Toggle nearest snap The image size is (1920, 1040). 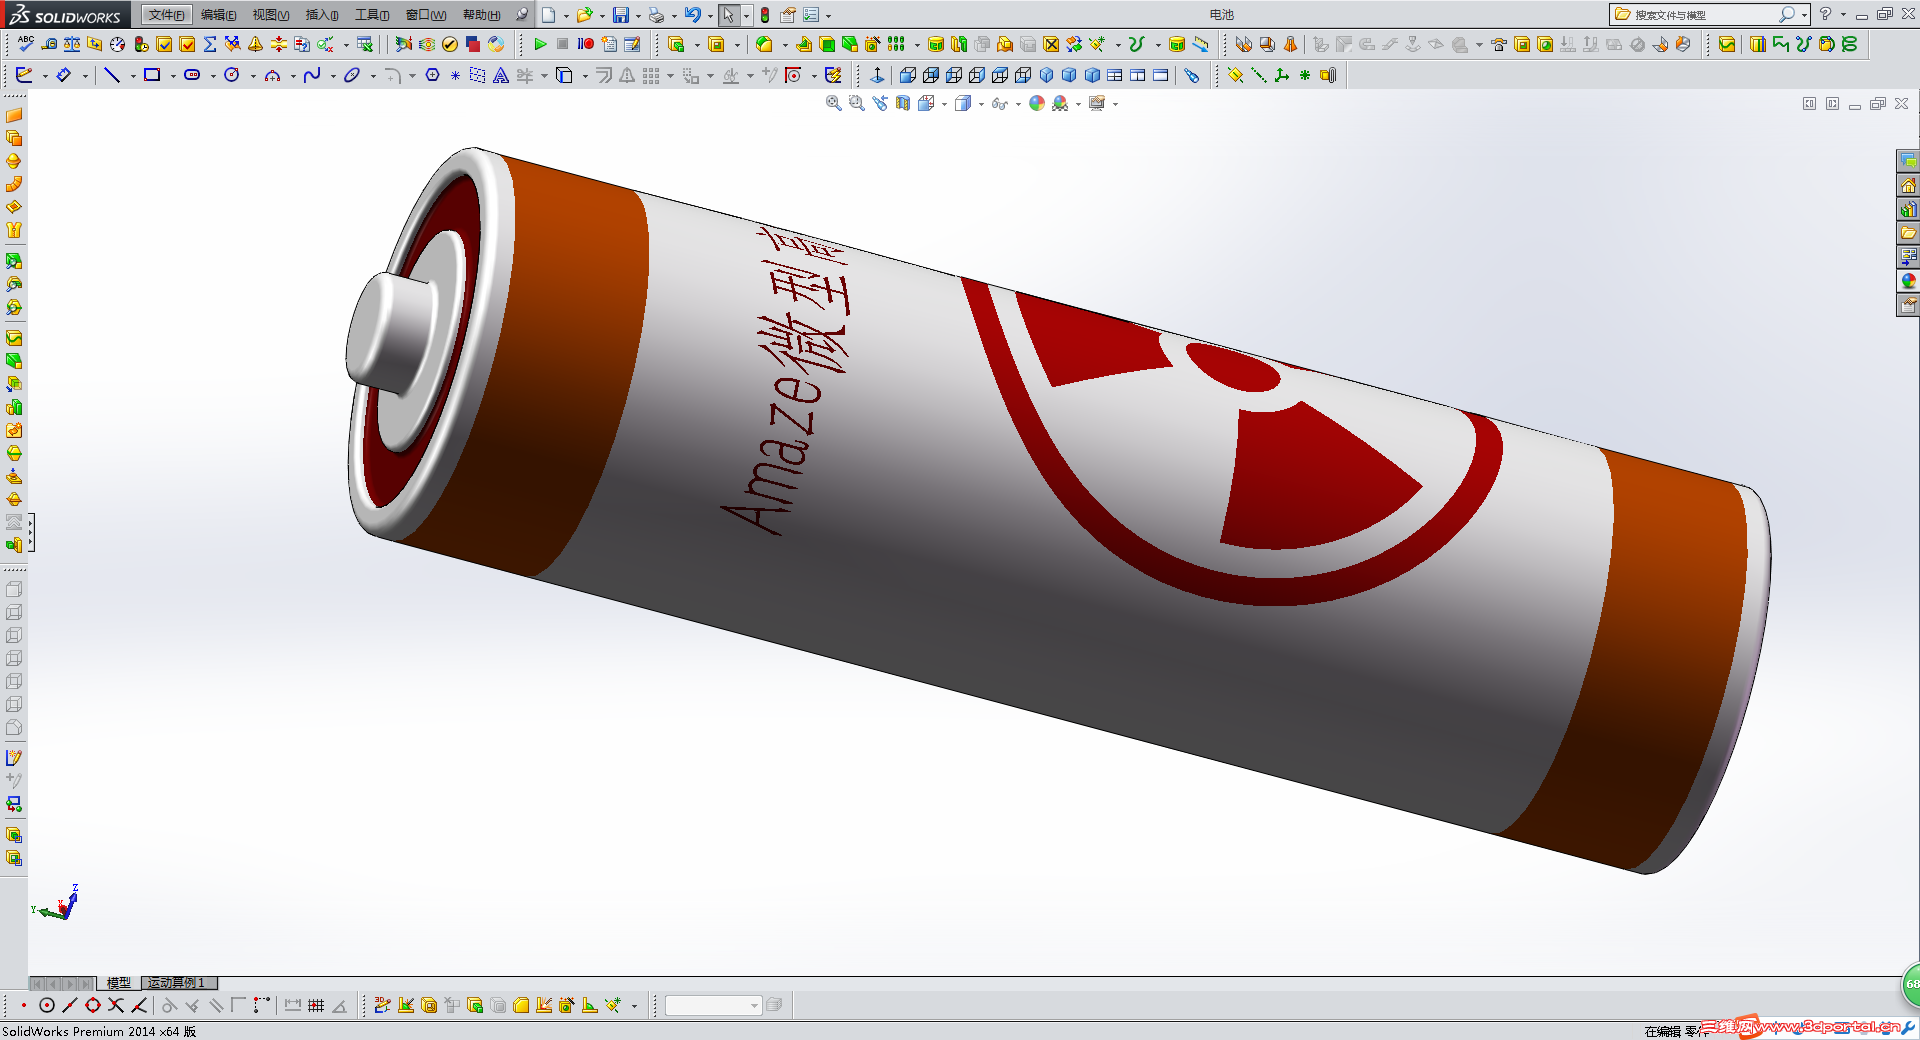[x=139, y=1005]
